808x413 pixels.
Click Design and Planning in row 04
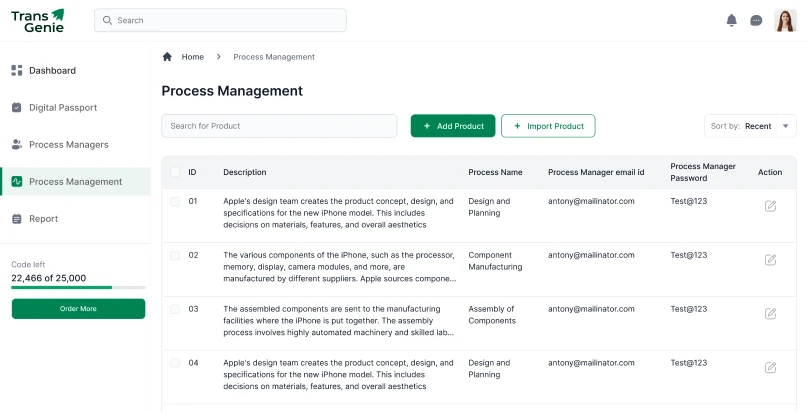[489, 369]
